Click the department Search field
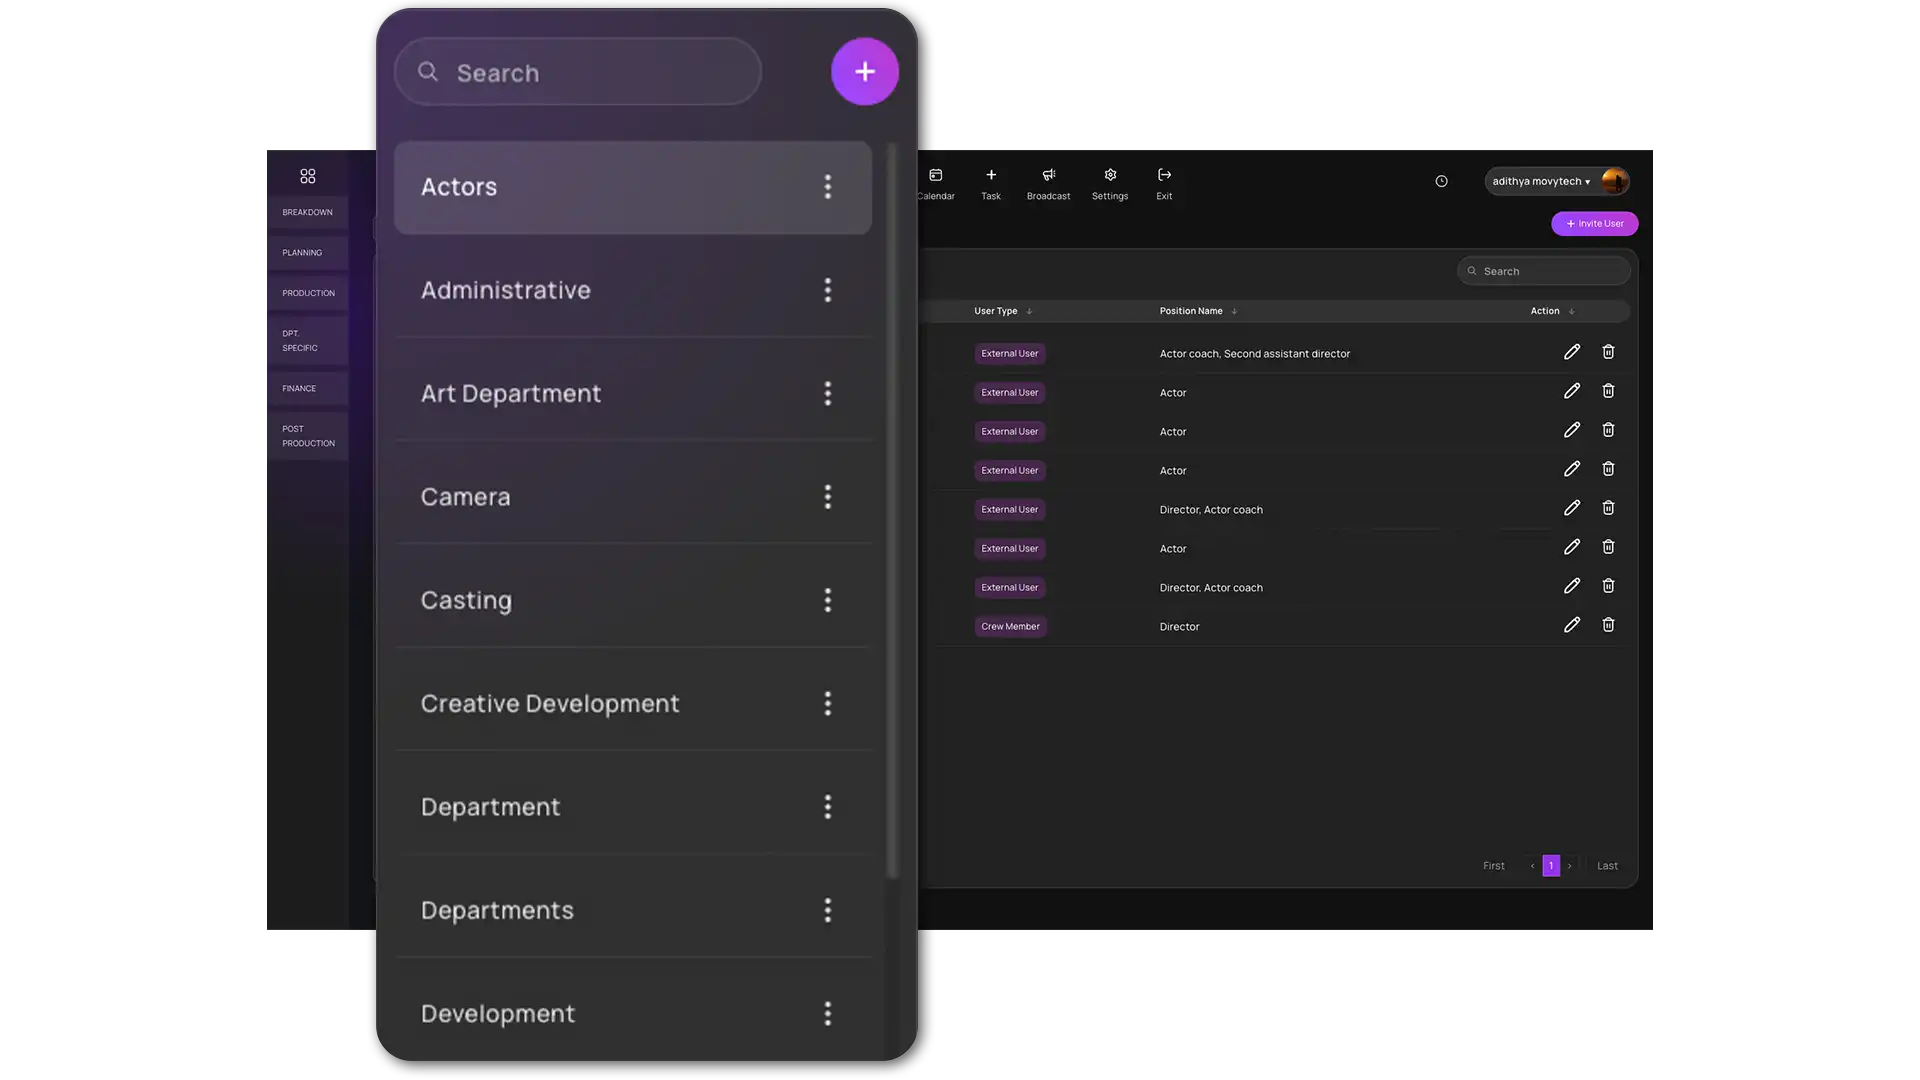The width and height of the screenshot is (1920, 1080). 578,72
